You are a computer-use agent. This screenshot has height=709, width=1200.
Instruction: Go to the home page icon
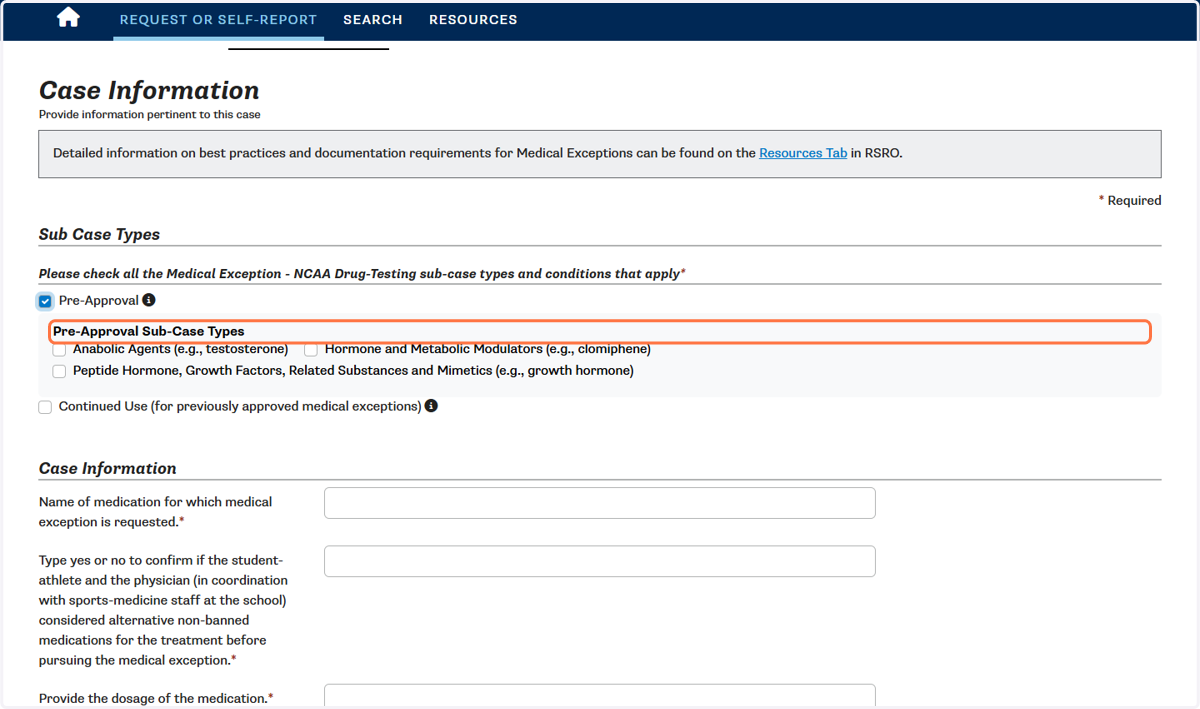[68, 18]
